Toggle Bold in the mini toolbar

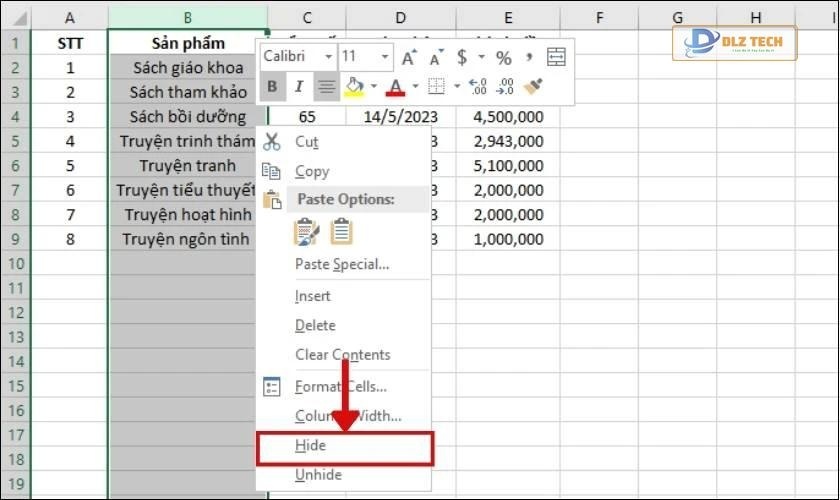(x=272, y=86)
